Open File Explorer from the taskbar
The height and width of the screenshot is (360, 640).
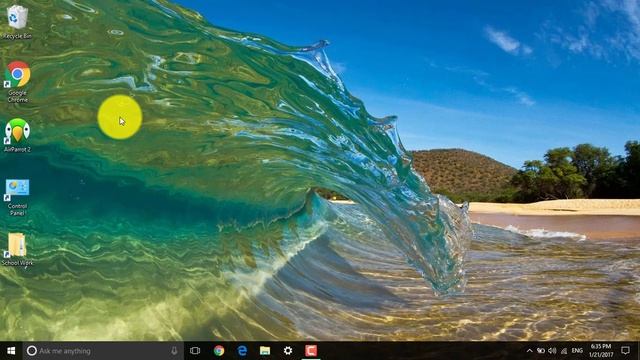(x=265, y=351)
